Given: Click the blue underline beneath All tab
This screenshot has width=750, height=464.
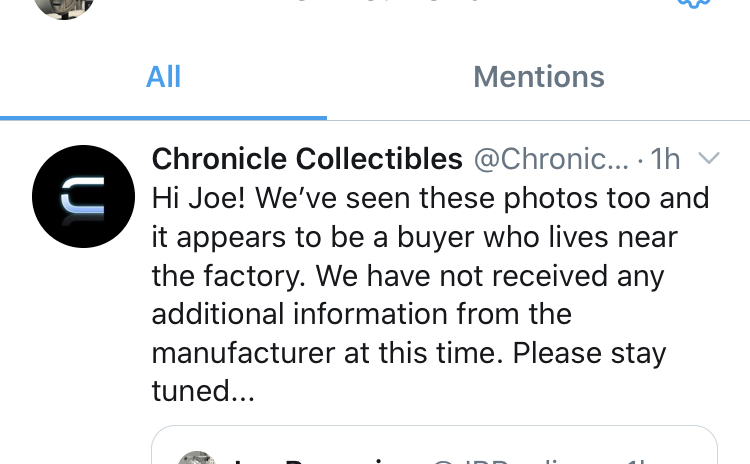Looking at the screenshot, I should coord(163,118).
